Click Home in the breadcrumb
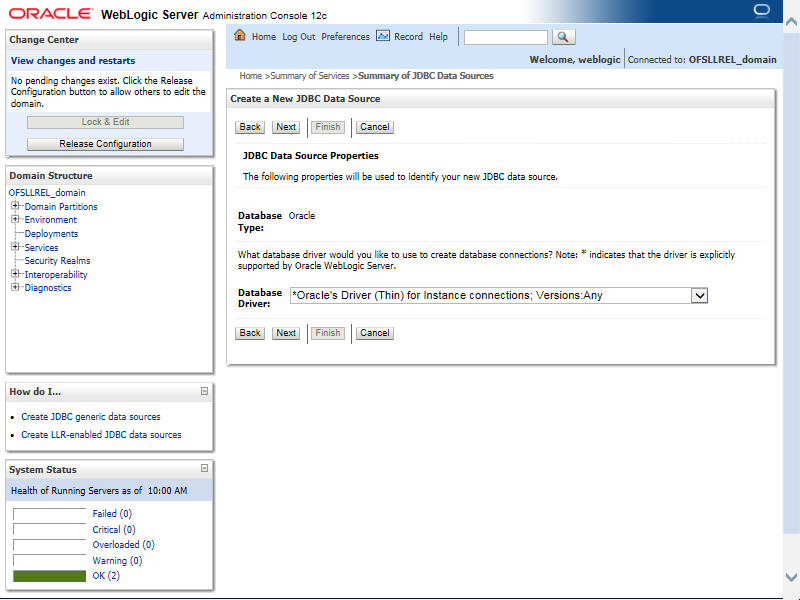800x600 pixels. coord(251,76)
